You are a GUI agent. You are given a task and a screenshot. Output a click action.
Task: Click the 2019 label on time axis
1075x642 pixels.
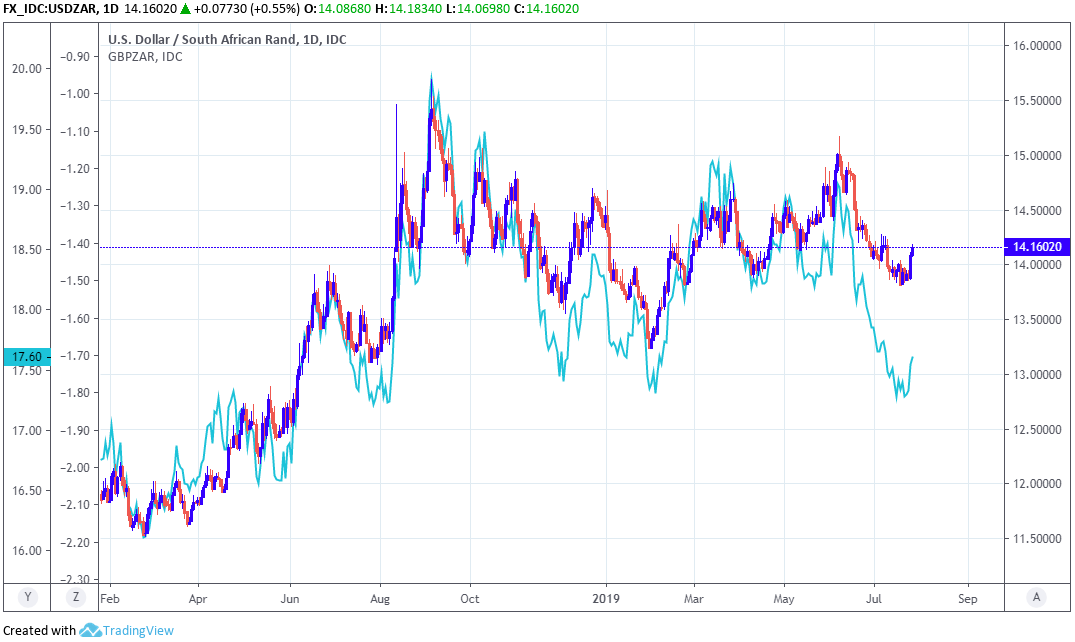[x=606, y=599]
